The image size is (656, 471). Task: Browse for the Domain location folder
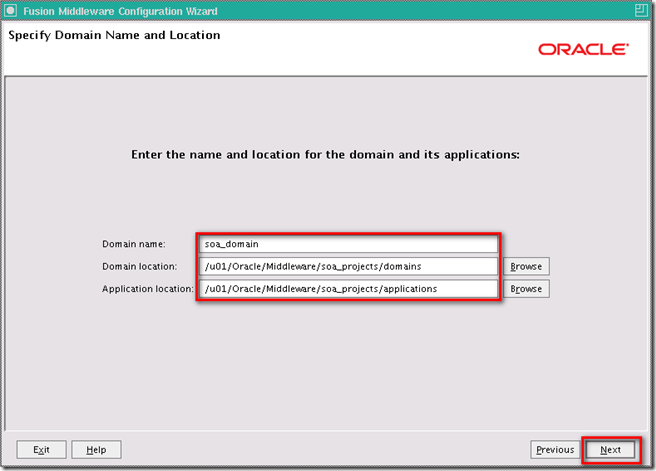tap(526, 266)
